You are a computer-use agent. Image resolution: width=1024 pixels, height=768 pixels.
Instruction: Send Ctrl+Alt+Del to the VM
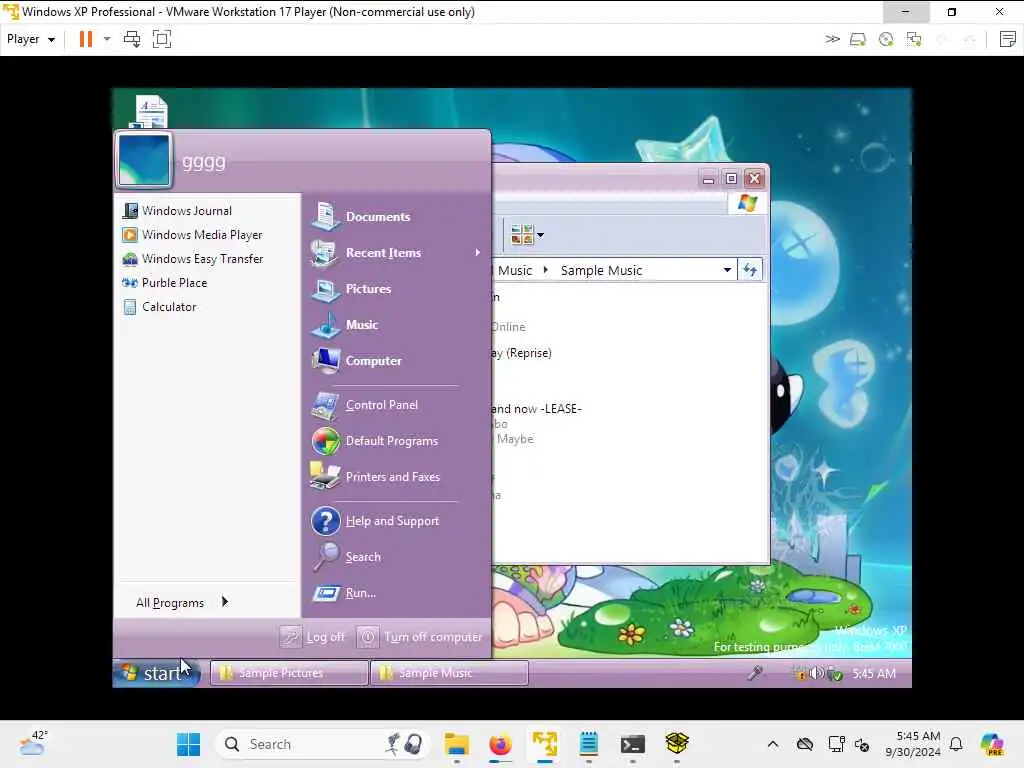click(132, 39)
